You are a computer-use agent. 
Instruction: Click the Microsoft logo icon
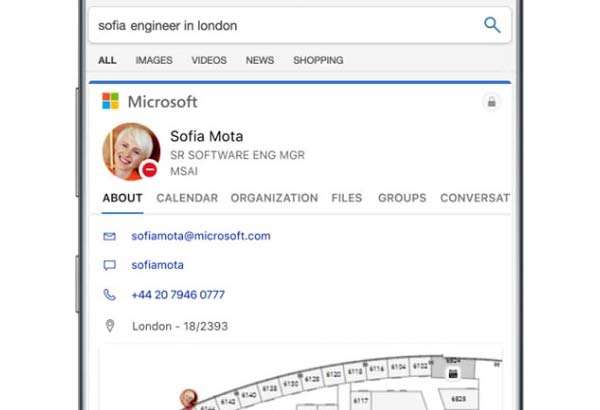[x=110, y=101]
